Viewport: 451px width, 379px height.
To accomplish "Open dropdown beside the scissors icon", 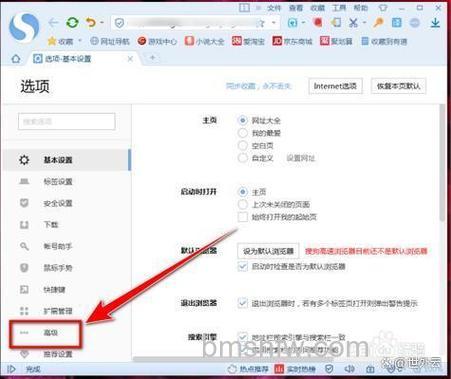I will click(x=364, y=23).
